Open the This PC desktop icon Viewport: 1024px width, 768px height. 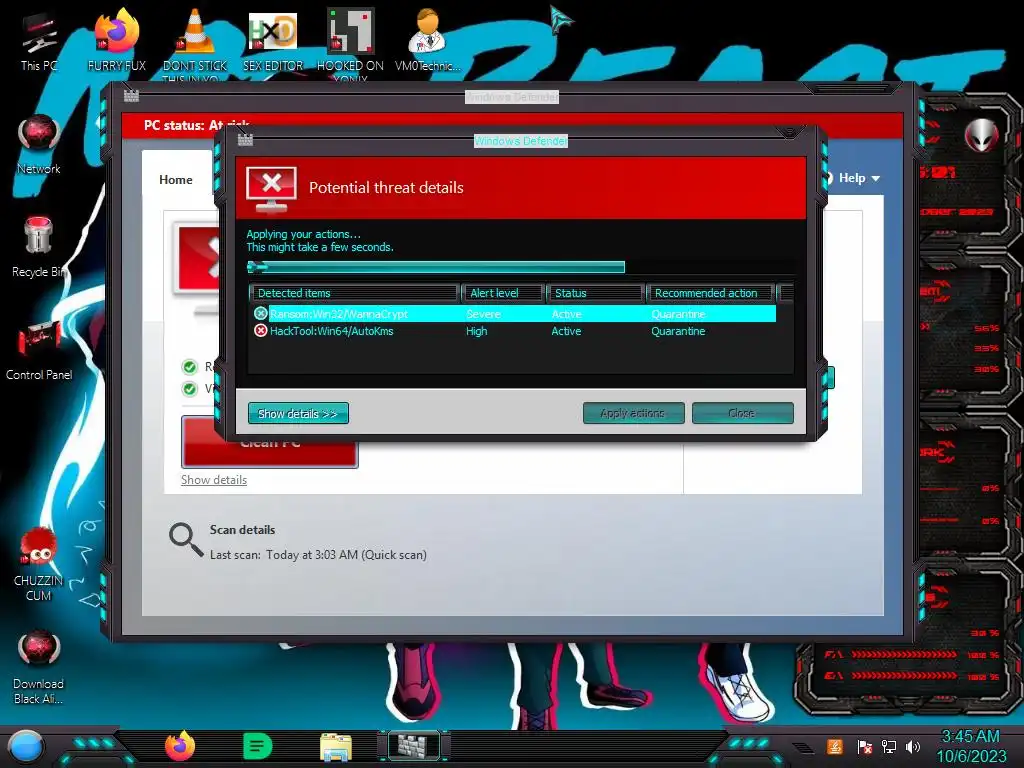(39, 42)
